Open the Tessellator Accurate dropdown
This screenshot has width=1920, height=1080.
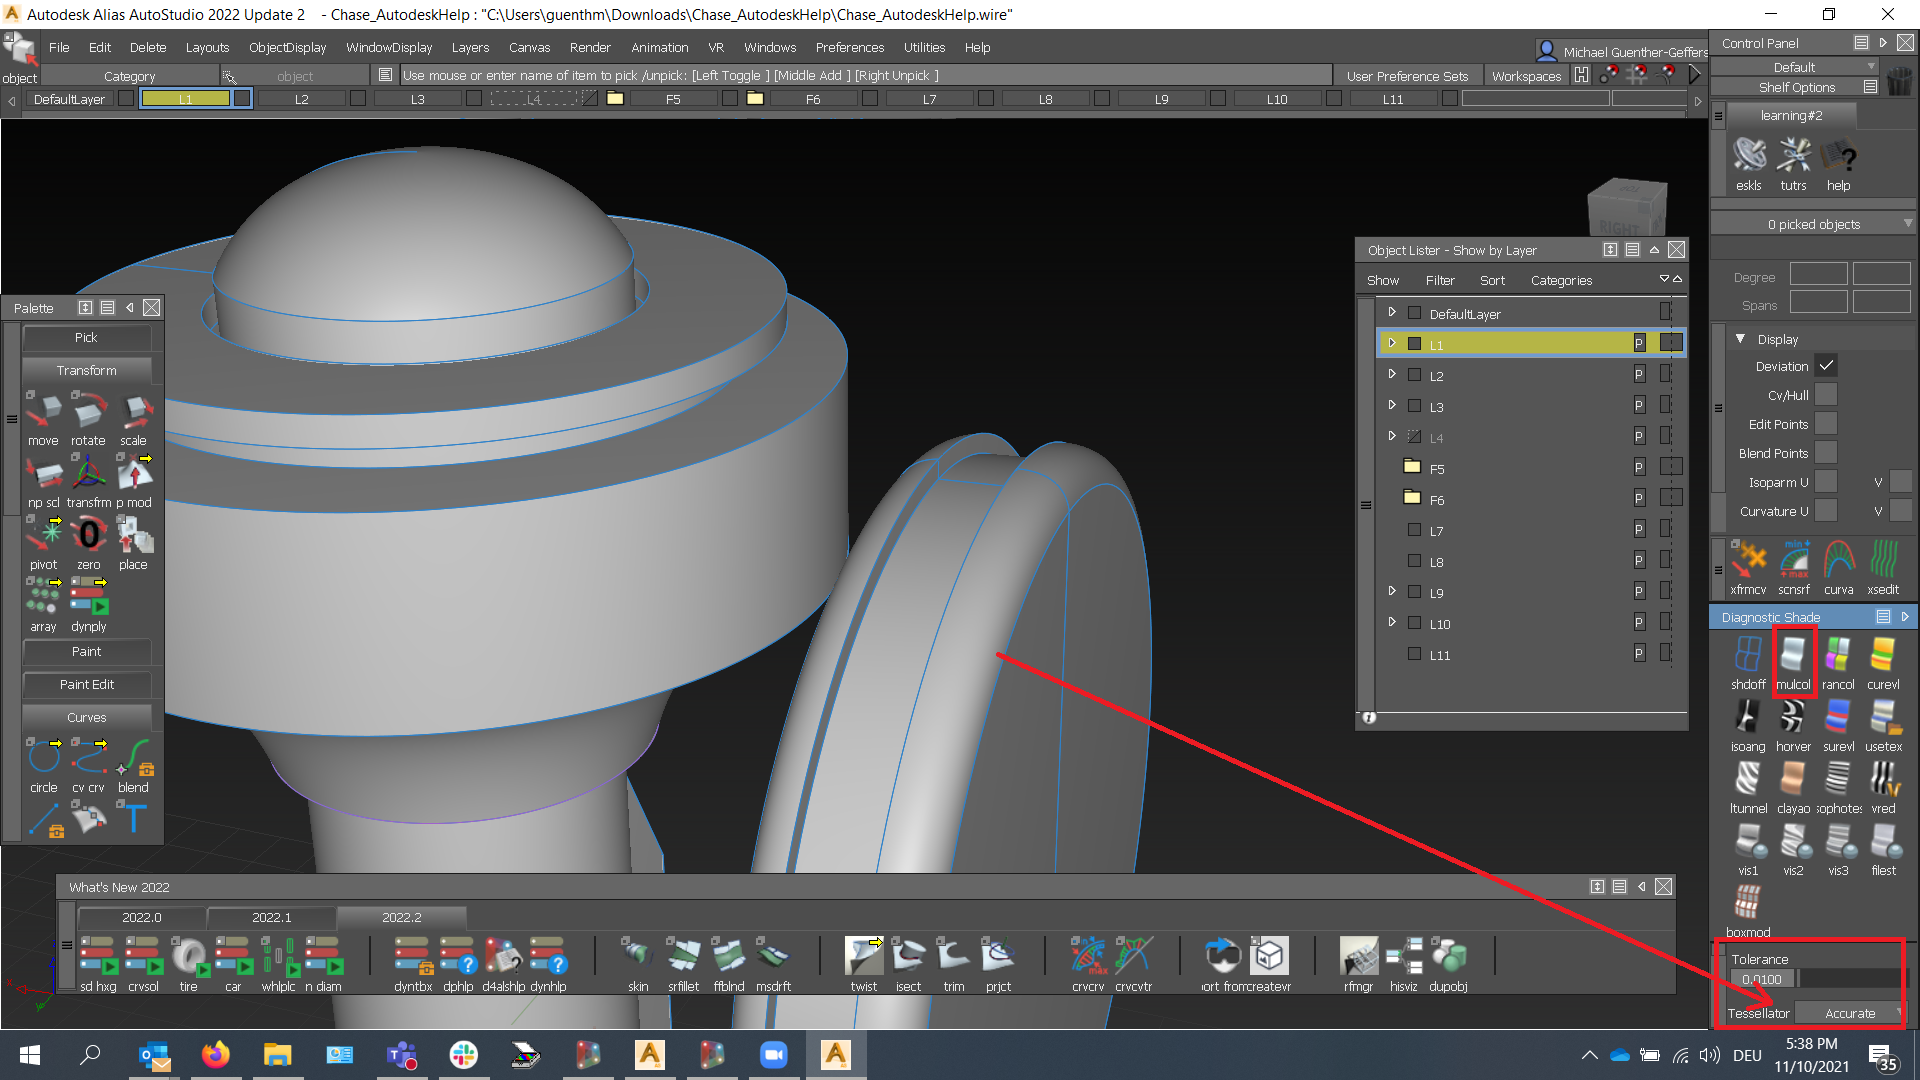coord(1848,1012)
